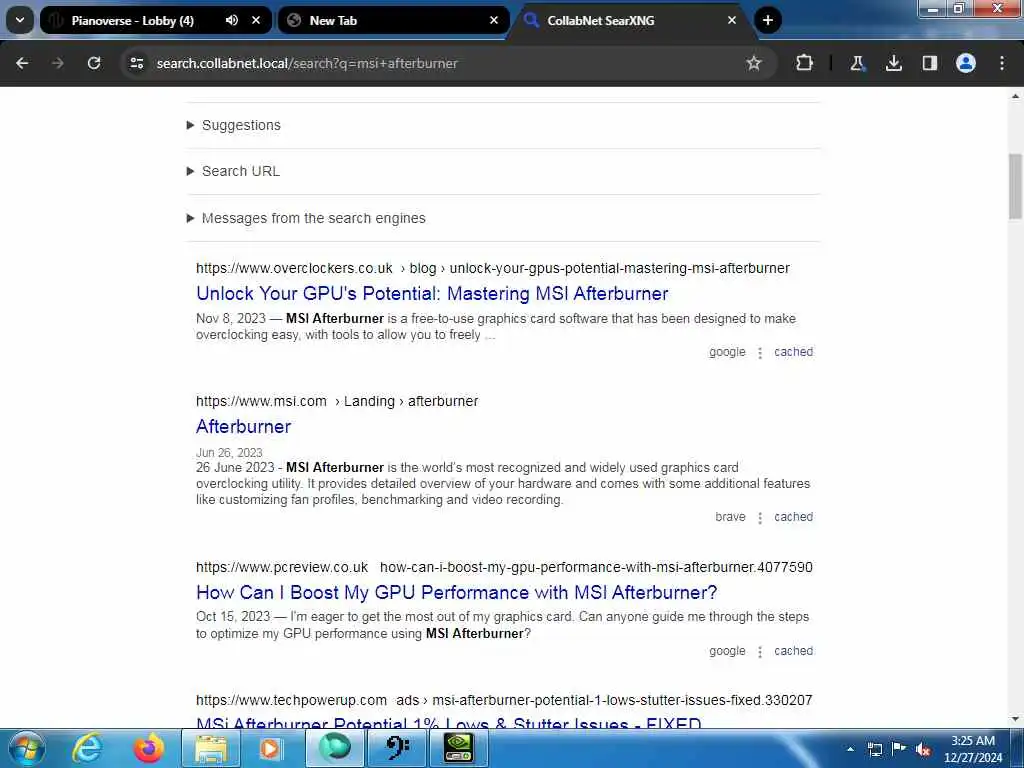Image resolution: width=1024 pixels, height=768 pixels.
Task: Click the www.pcreview.co.uk result URL
Action: pos(504,567)
